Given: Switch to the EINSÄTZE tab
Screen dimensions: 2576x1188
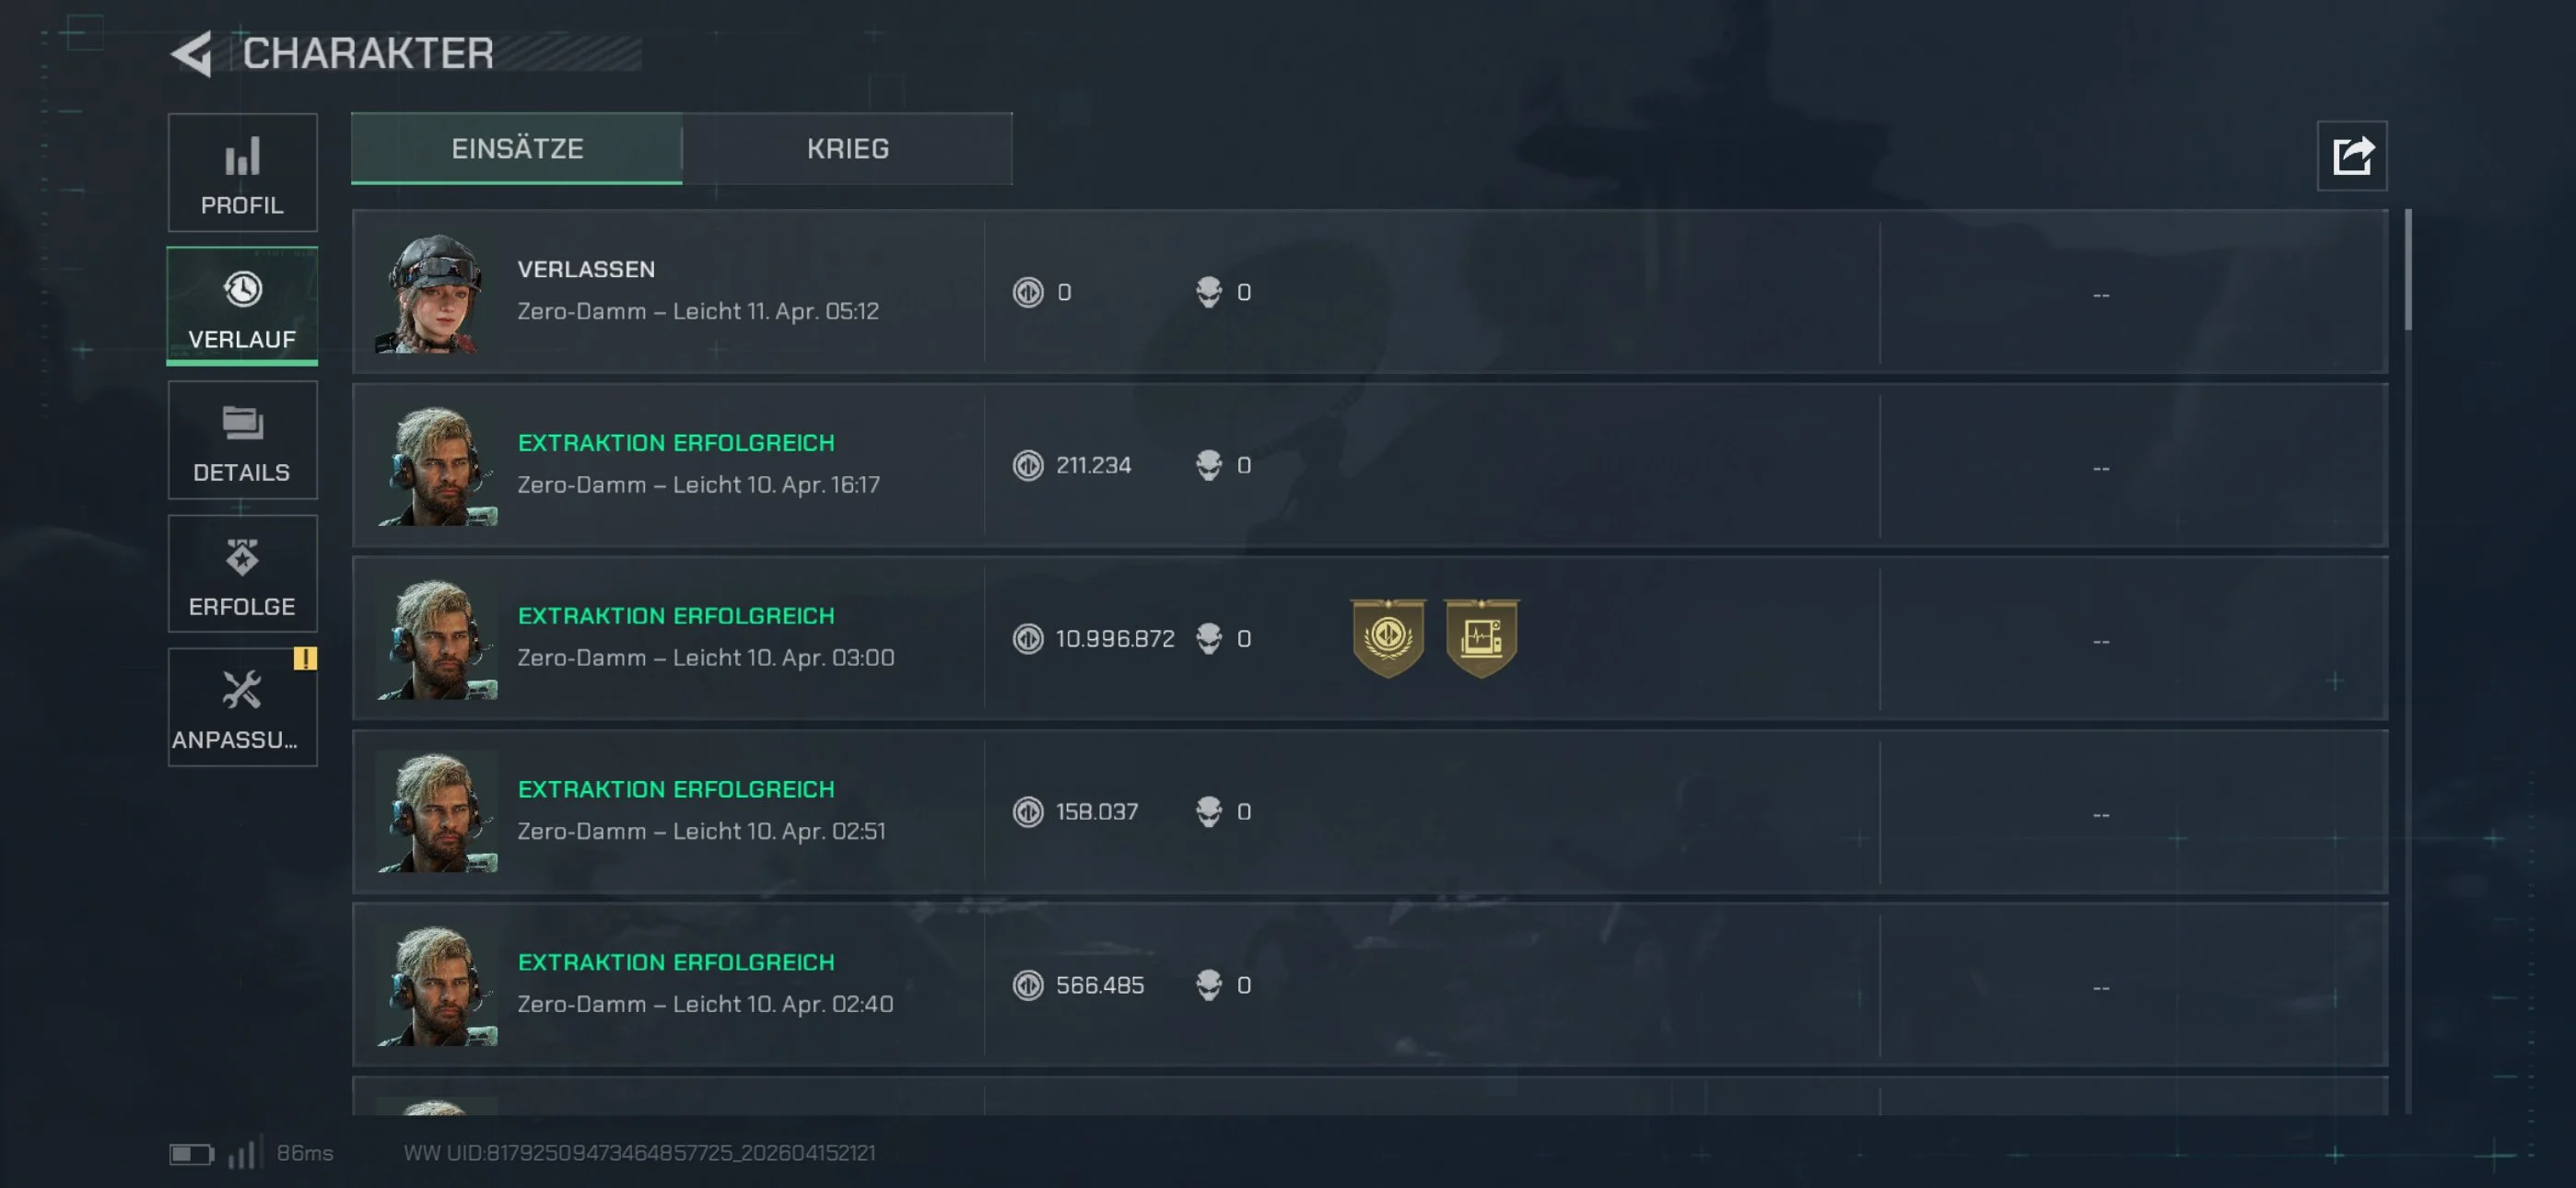Looking at the screenshot, I should coord(517,148).
